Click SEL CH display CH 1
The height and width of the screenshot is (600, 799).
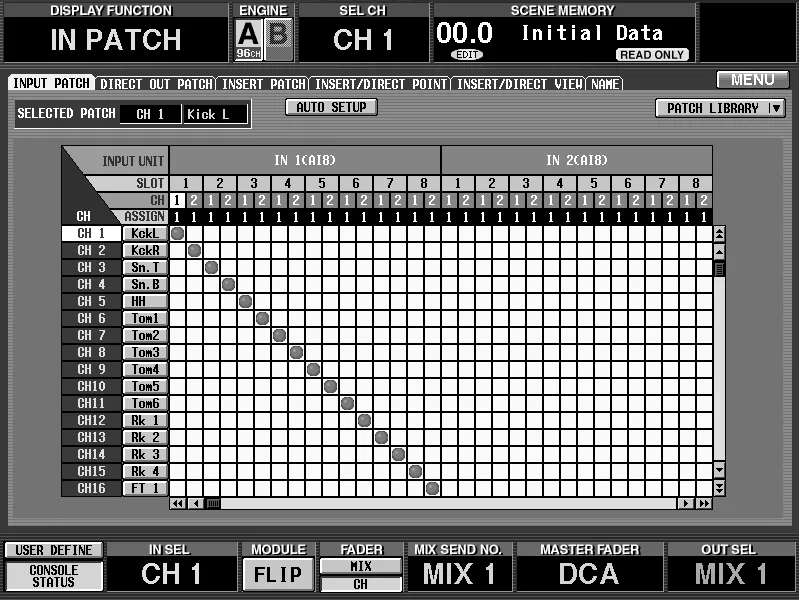(x=363, y=40)
